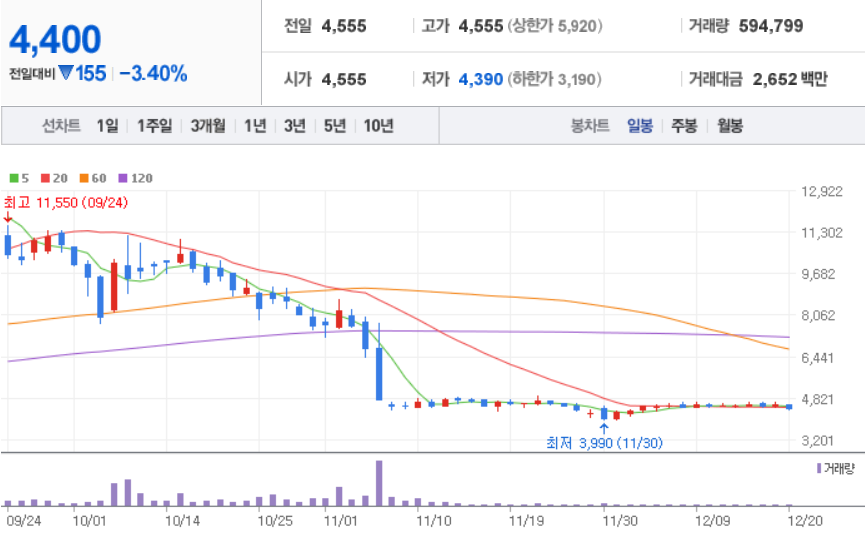Viewport: 865px width, 543px height.
Task: Click the tallest volume bar in early November
Action: pos(379,483)
